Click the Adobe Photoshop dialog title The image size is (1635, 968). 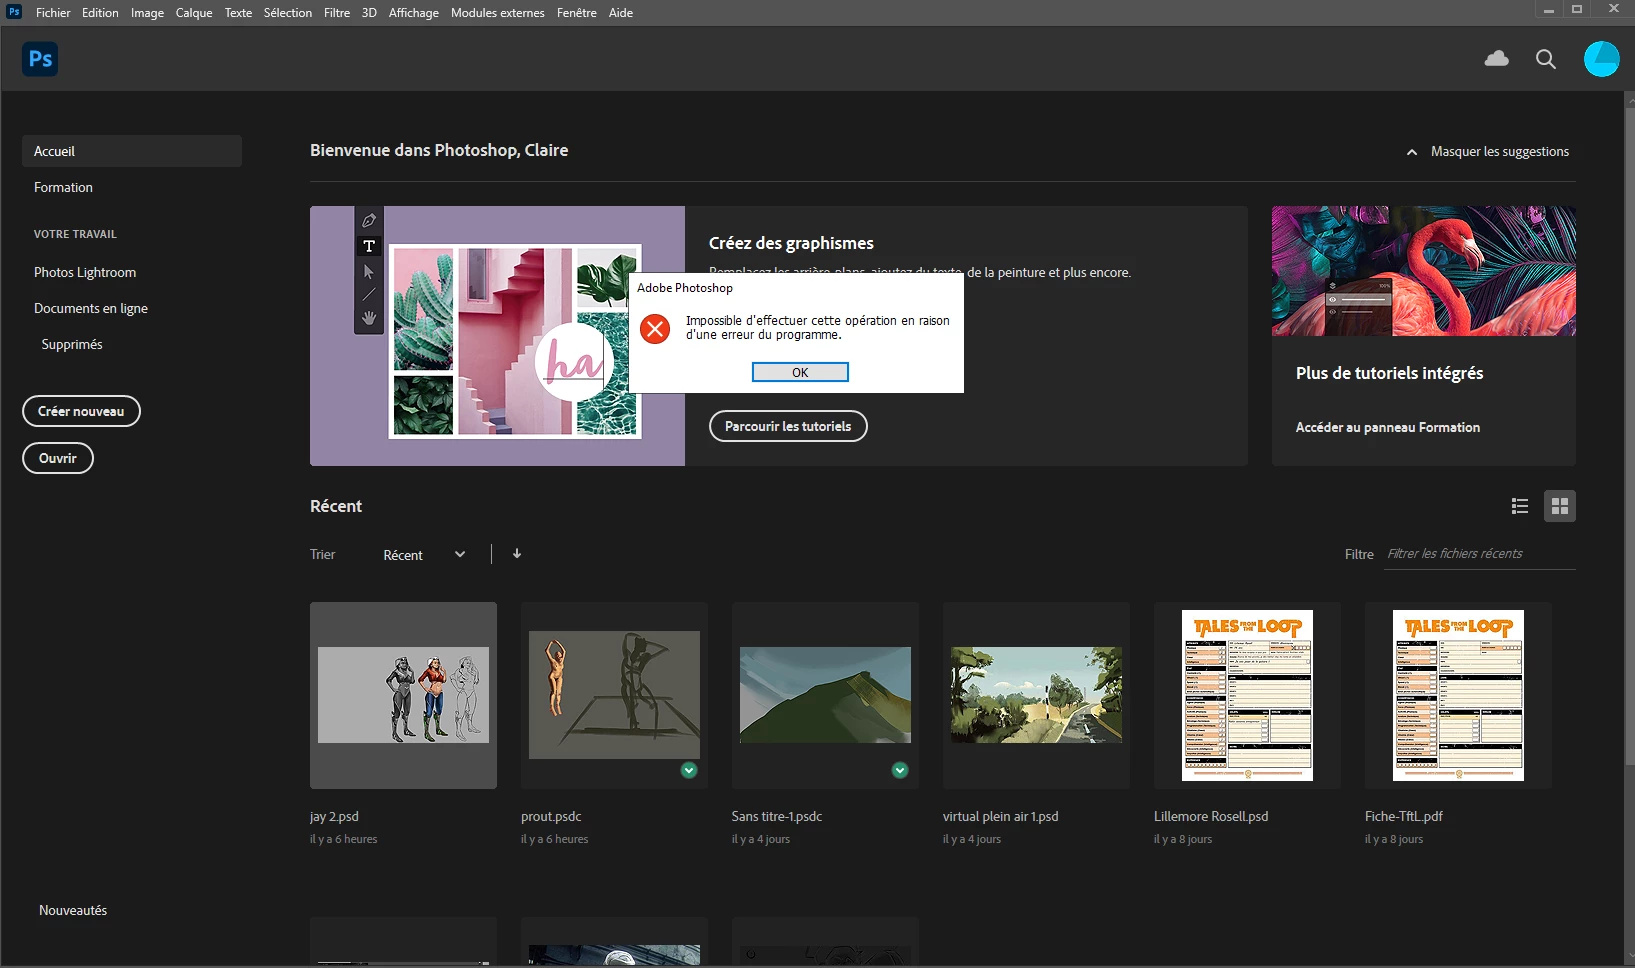[685, 288]
